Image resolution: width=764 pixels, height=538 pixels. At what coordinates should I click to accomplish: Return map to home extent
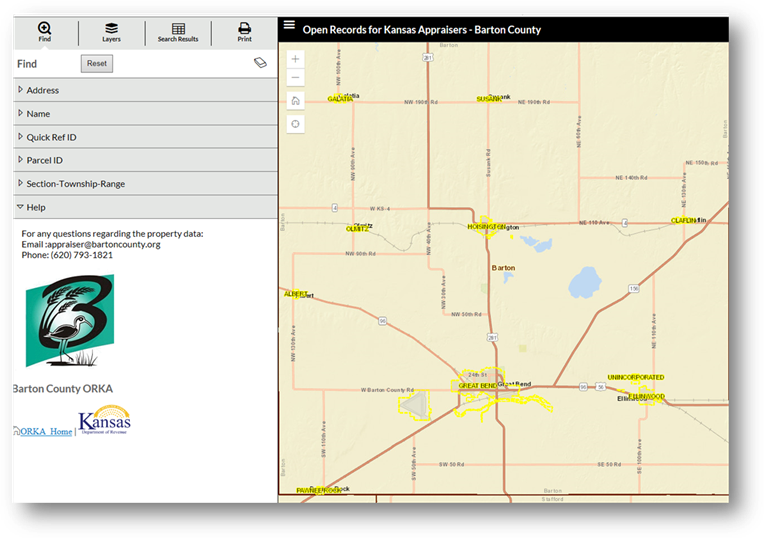coord(295,101)
